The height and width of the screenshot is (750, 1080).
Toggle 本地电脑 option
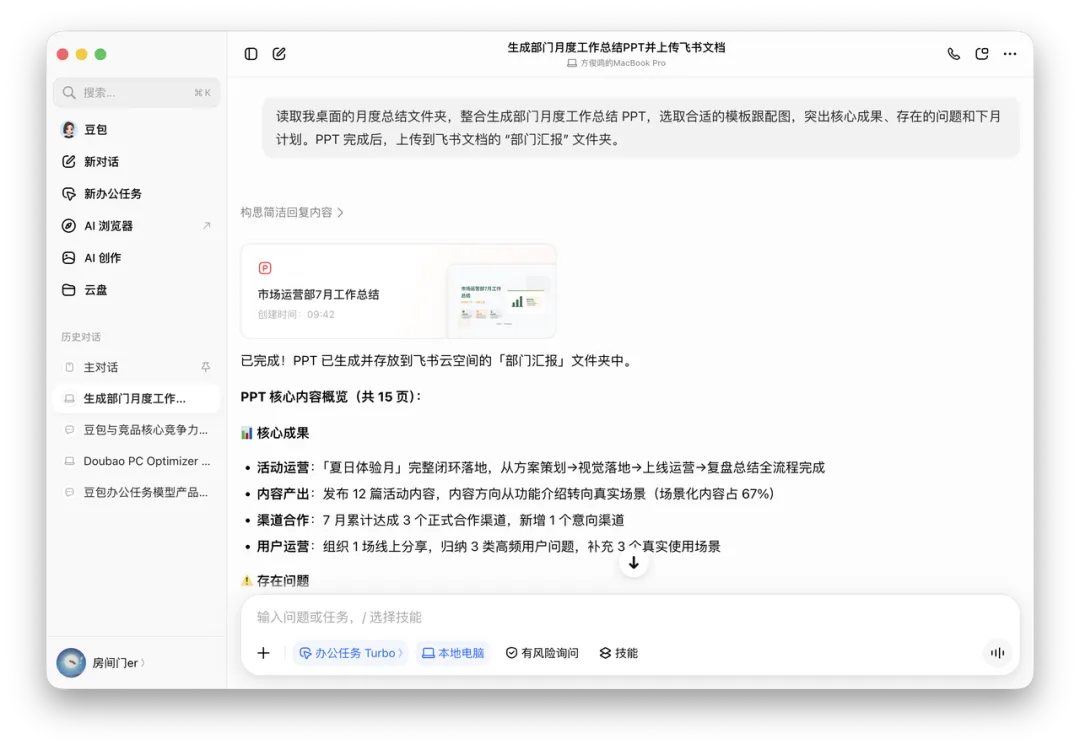453,653
